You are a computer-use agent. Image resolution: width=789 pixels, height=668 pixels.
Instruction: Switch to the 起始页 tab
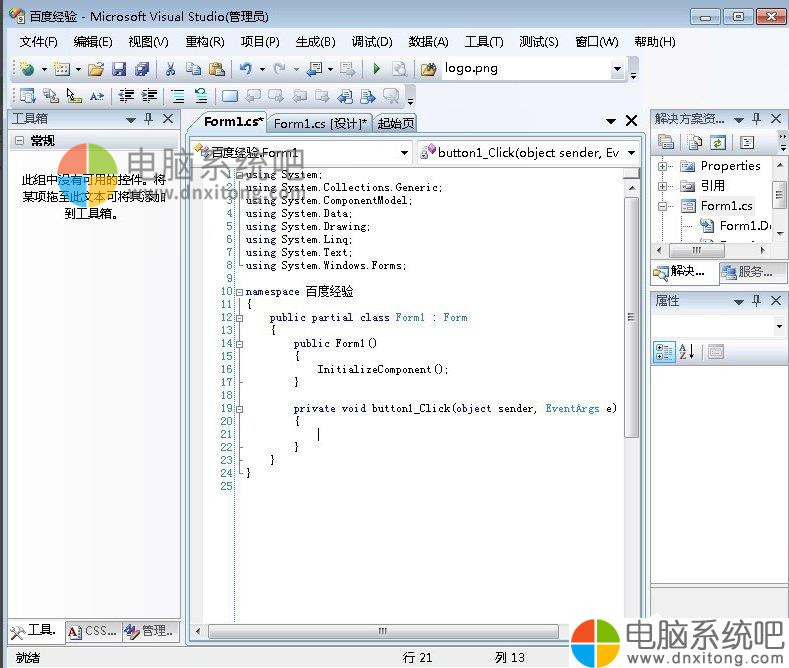pos(396,123)
